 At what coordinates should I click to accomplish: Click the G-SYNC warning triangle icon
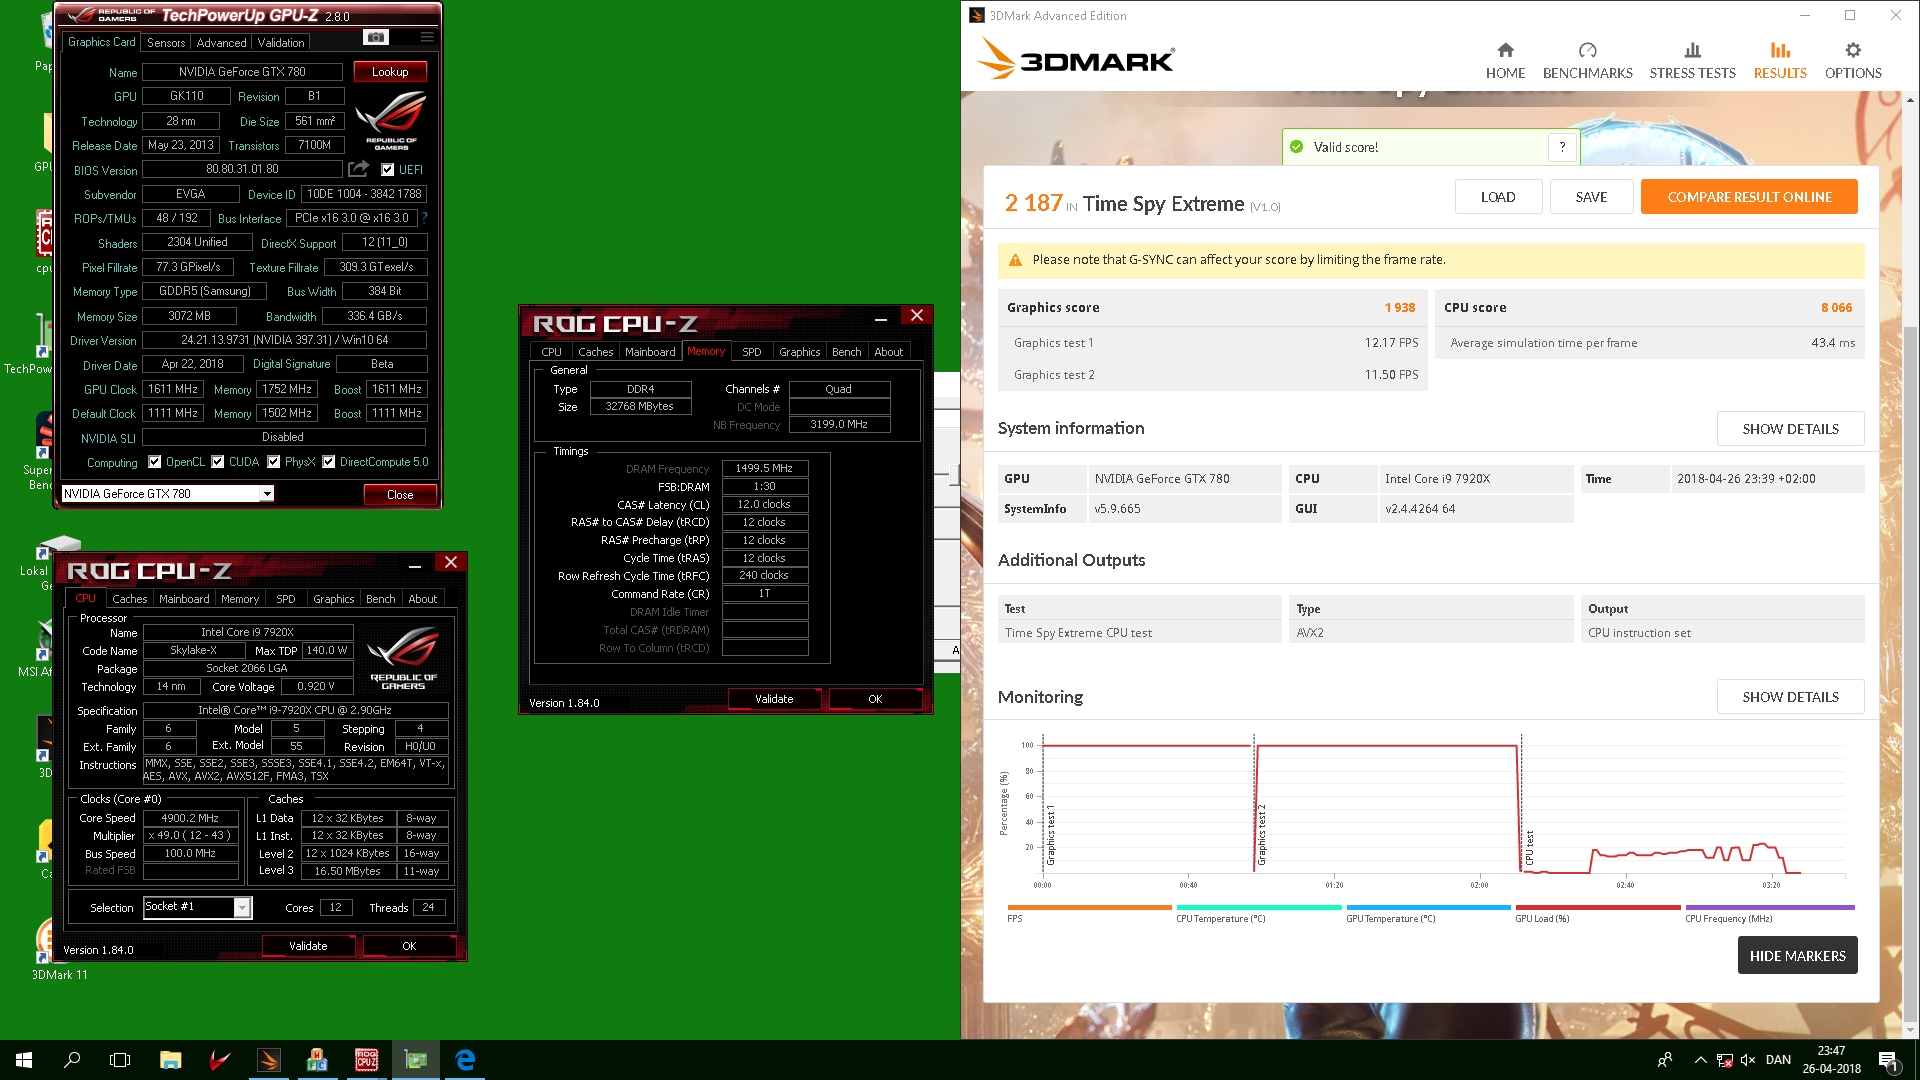pyautogui.click(x=1015, y=260)
